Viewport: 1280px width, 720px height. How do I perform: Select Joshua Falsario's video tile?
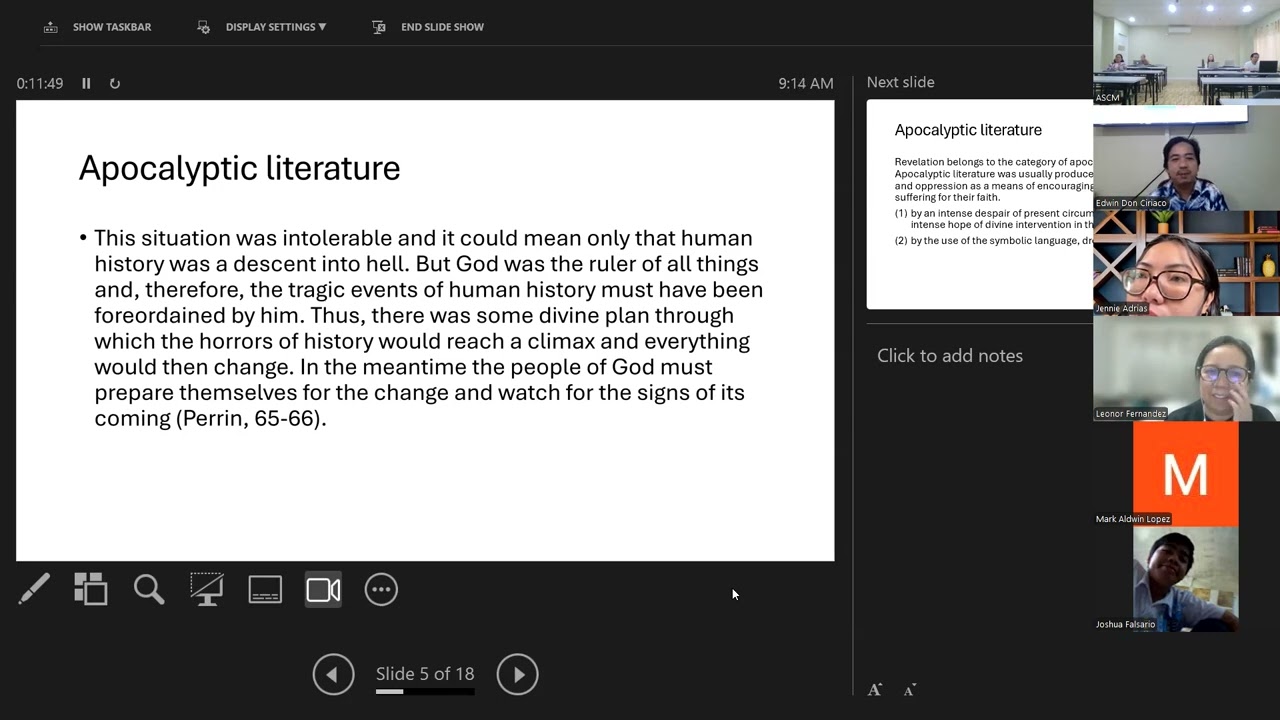1186,579
